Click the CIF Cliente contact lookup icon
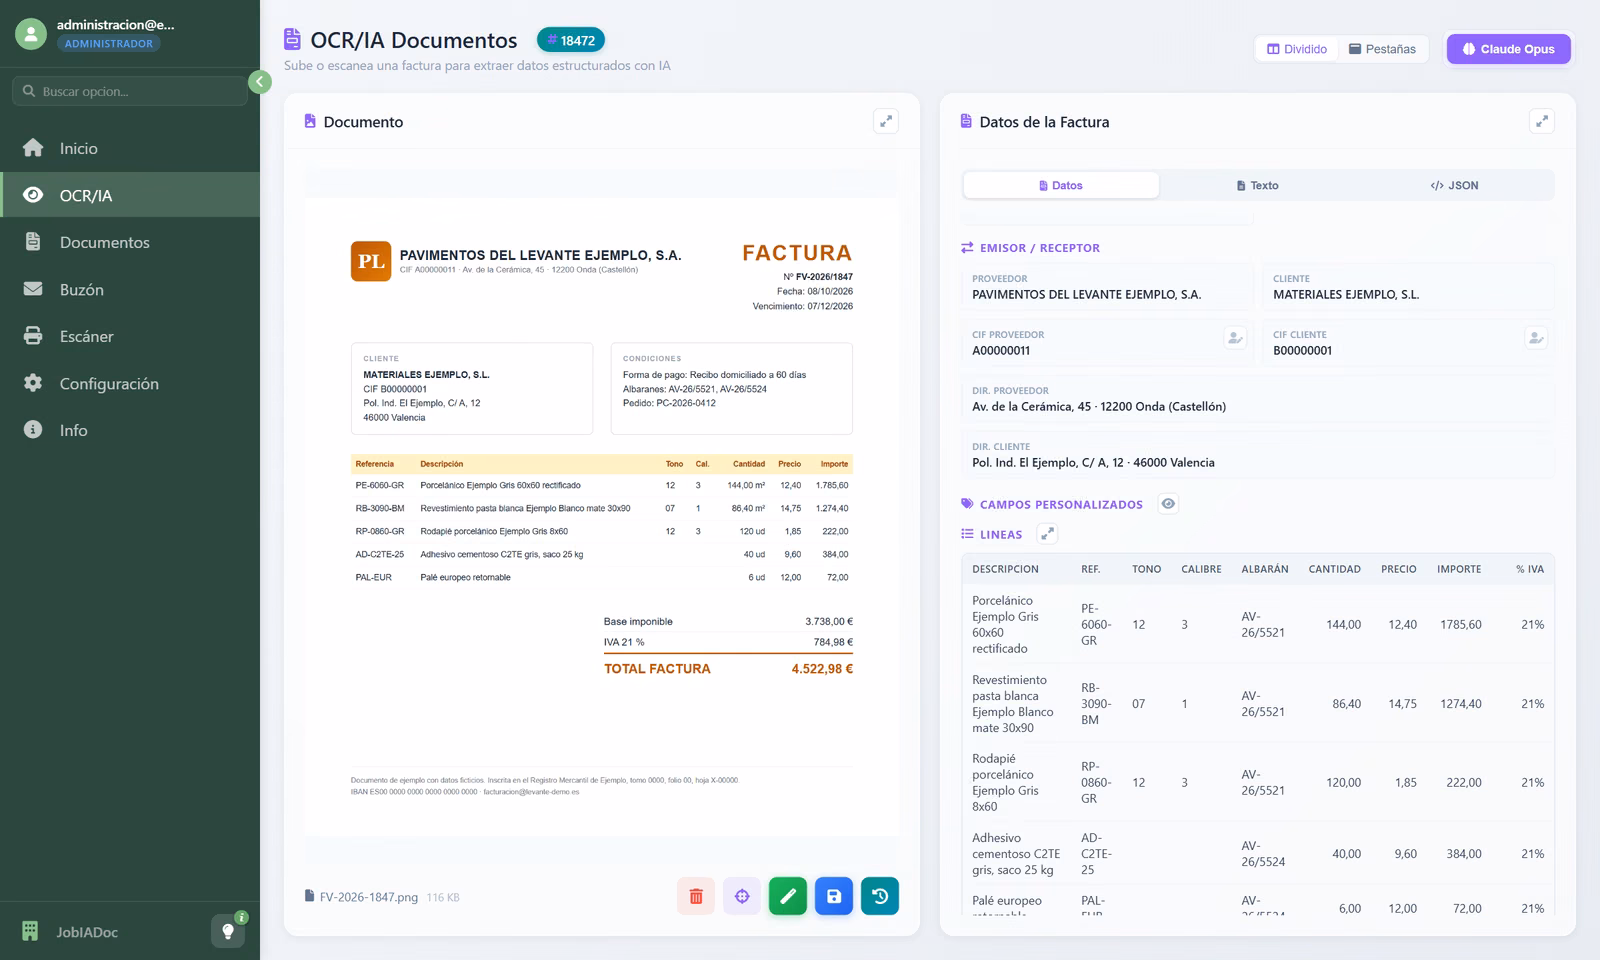Screen dimensions: 1600x960 point(1536,338)
